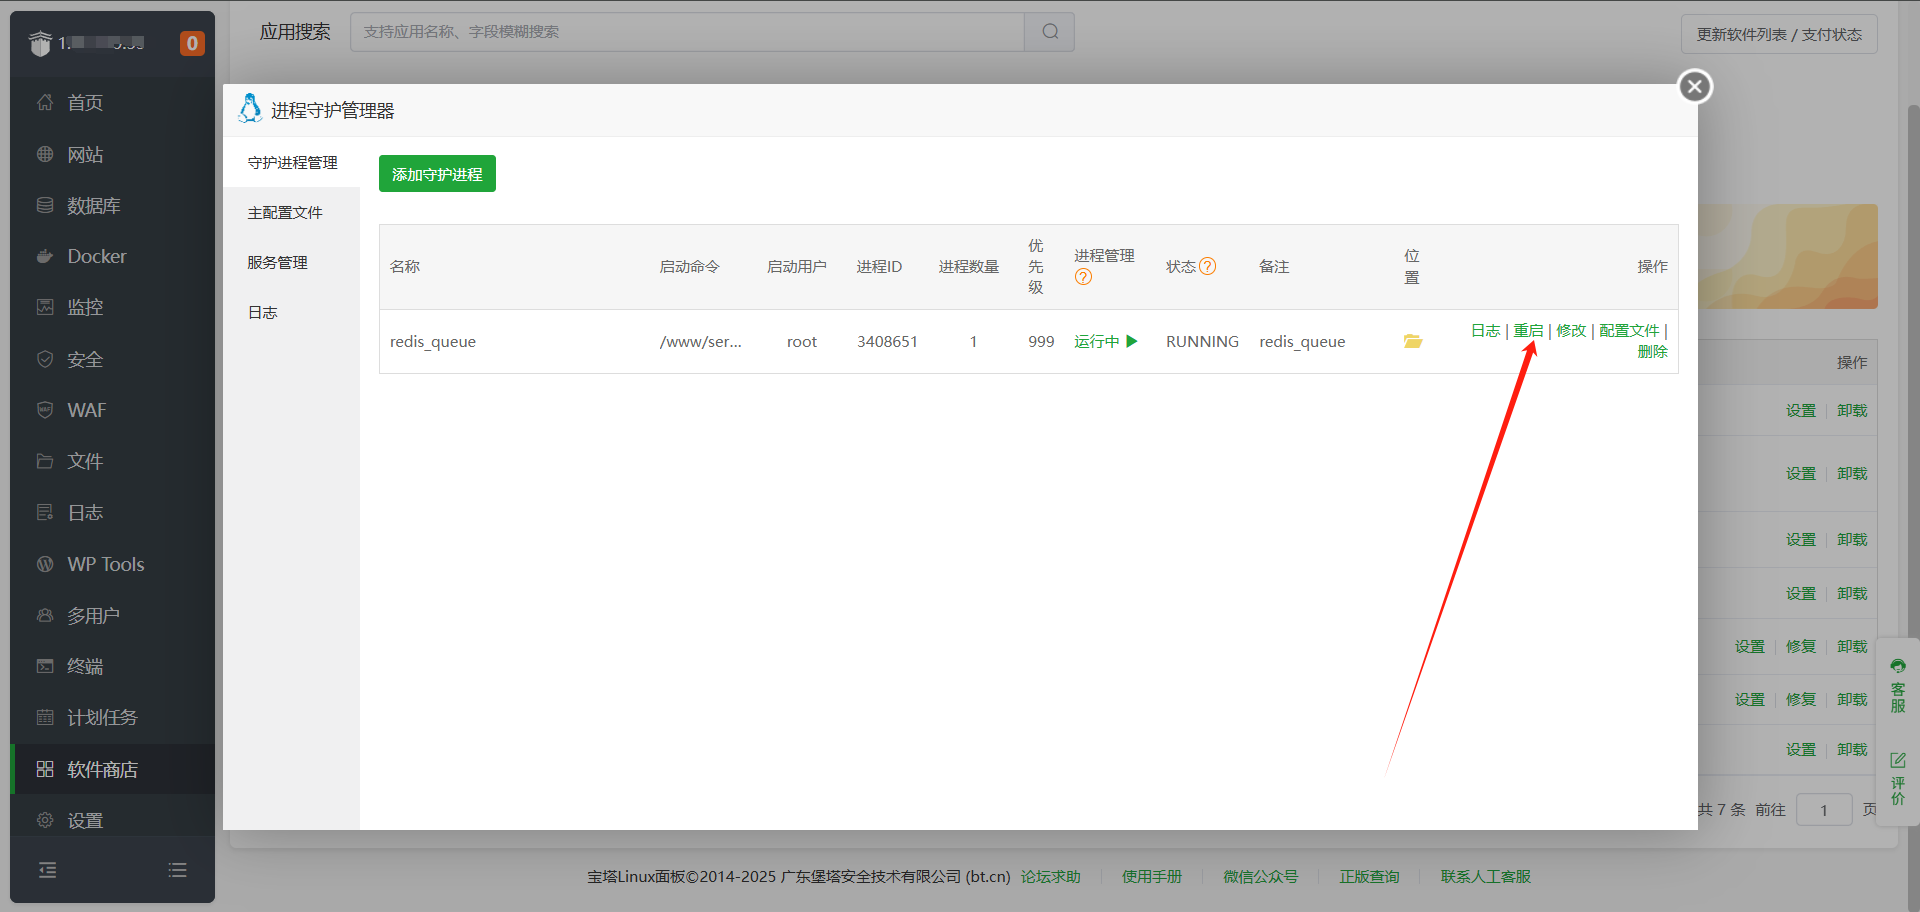Open the folder icon for redis_queue
Screen dimensions: 1920x912
pyautogui.click(x=1412, y=341)
